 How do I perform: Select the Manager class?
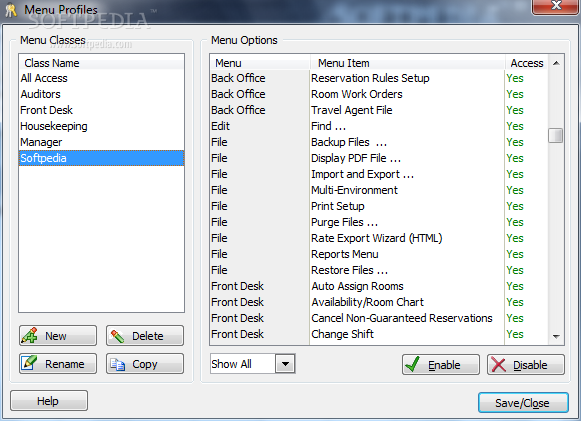(101, 142)
